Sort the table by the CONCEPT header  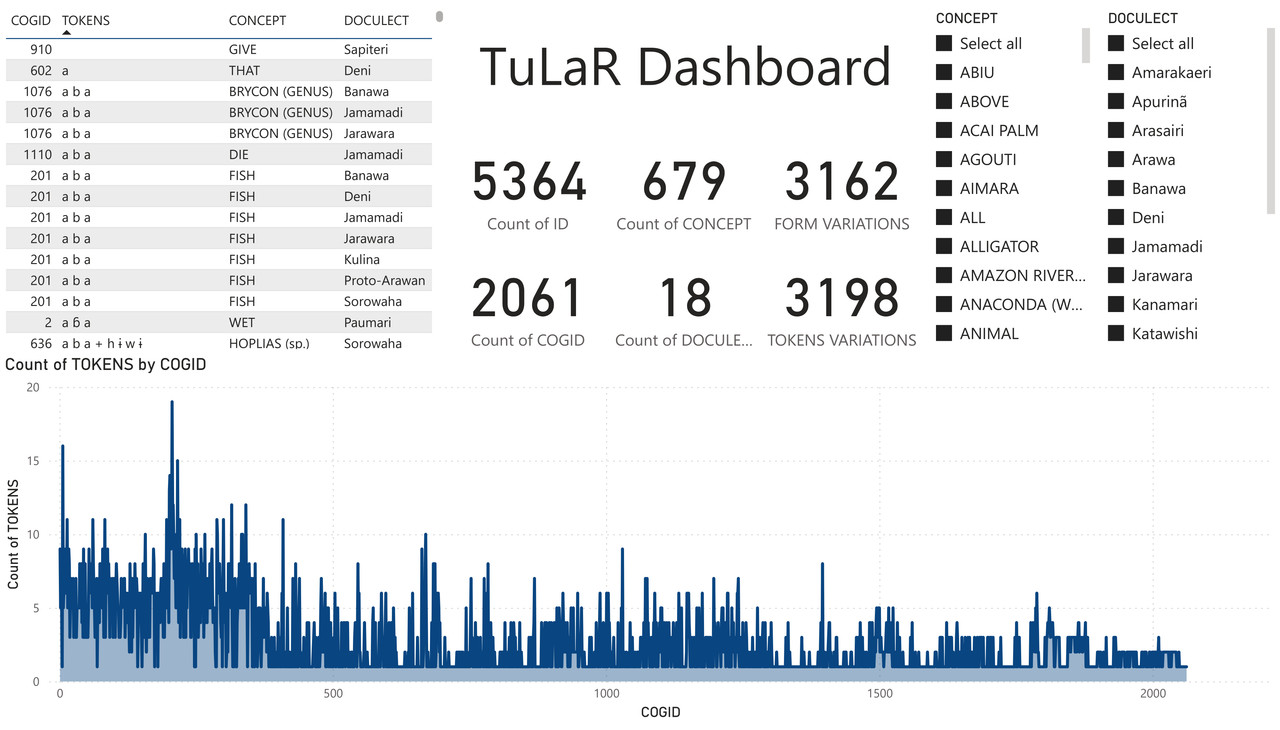(x=257, y=20)
